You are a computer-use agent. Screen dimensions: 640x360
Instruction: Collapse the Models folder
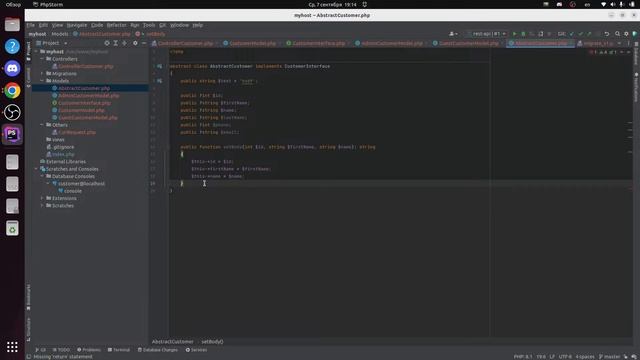42,81
